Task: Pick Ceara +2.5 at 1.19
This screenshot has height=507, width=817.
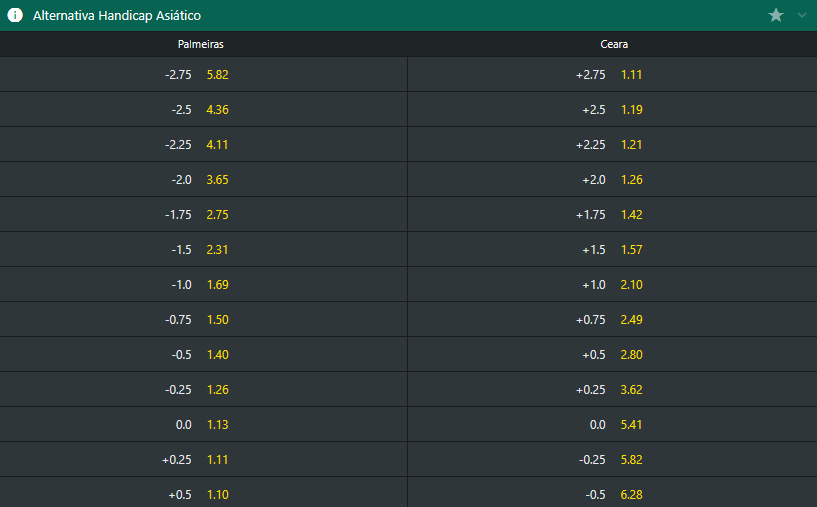Action: (x=612, y=109)
